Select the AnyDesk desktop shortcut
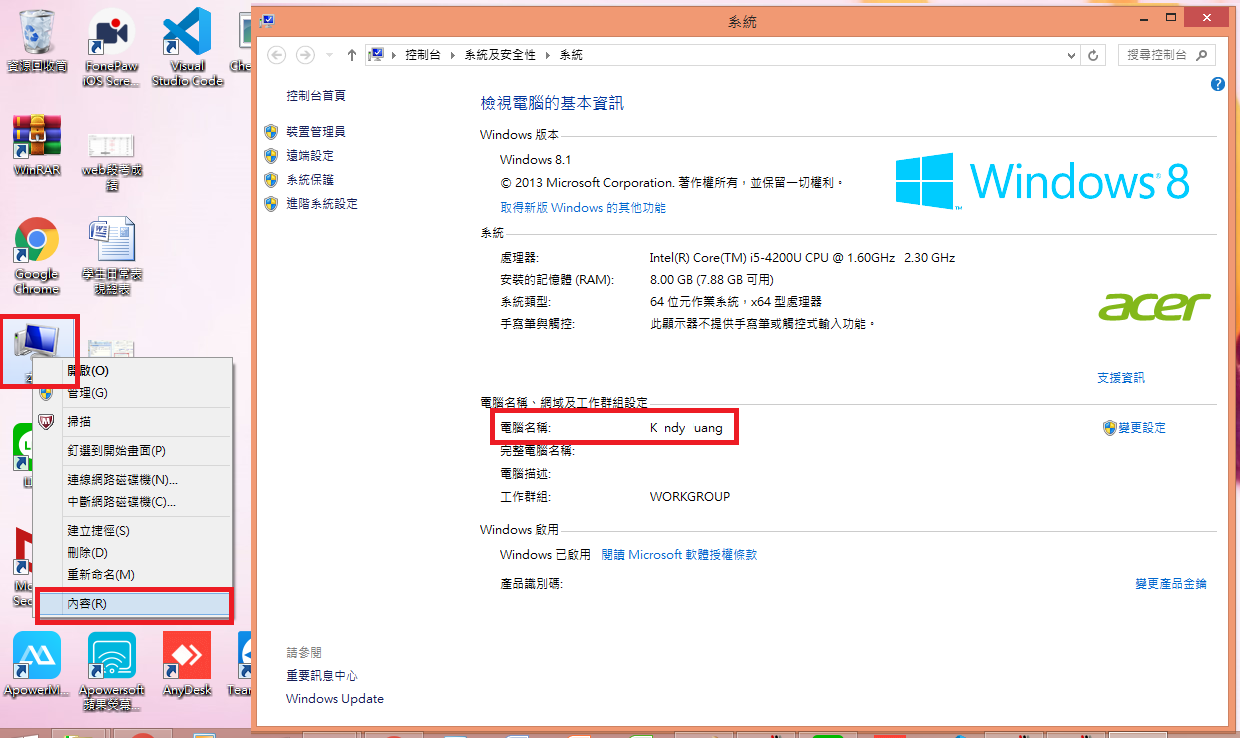The image size is (1240, 738). tap(187, 664)
